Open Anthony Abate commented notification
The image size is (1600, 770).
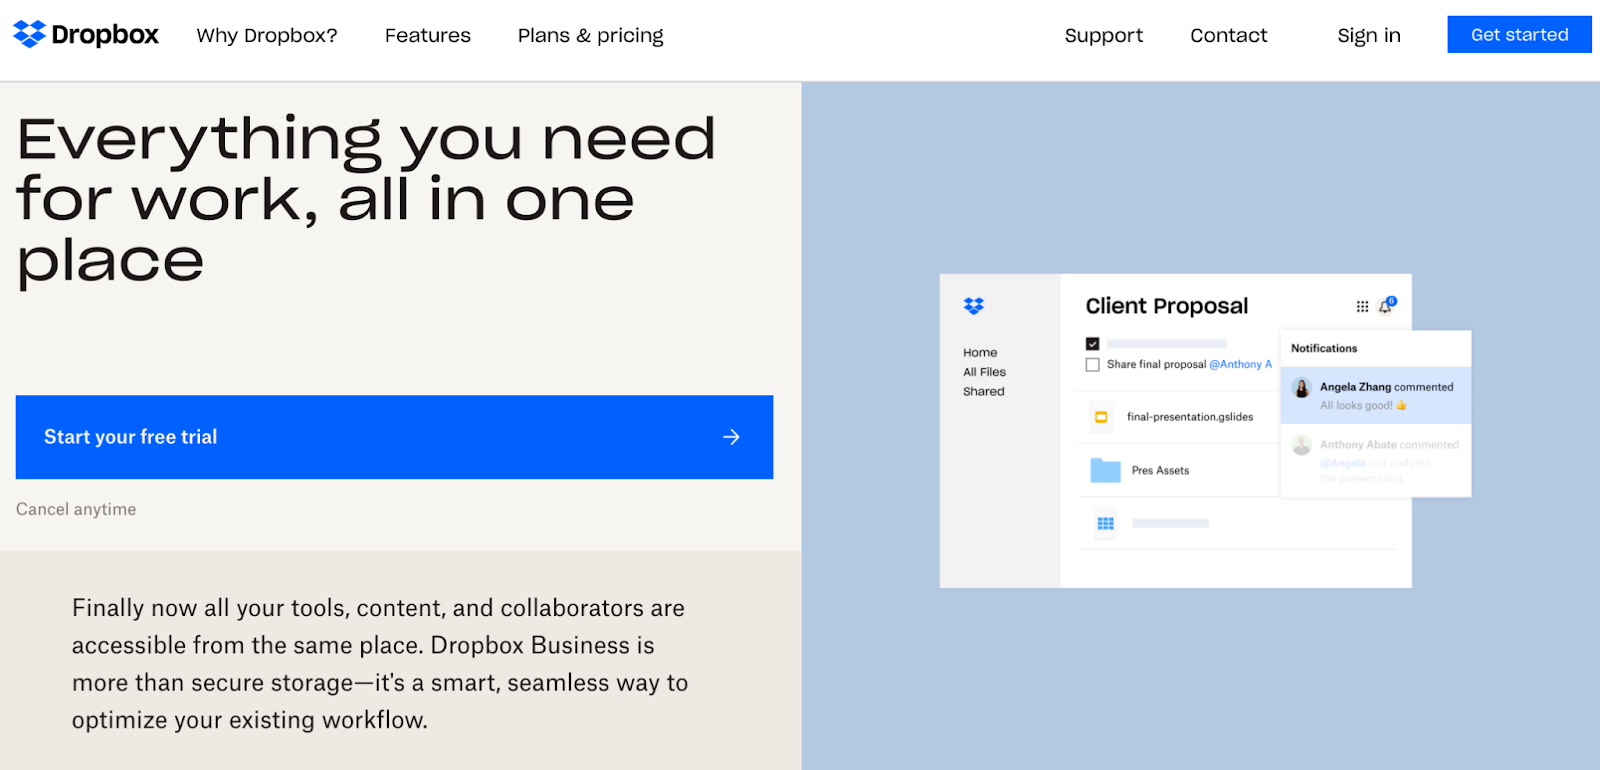[x=1376, y=460]
